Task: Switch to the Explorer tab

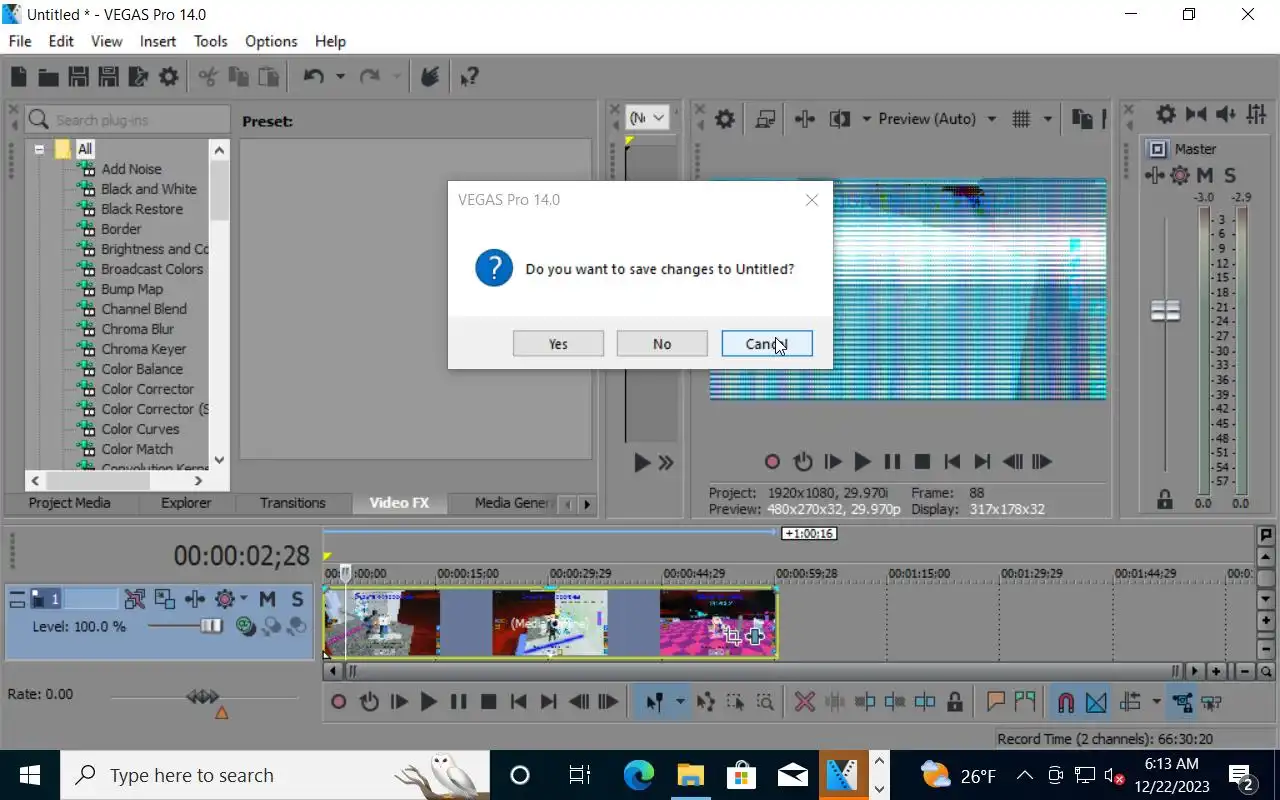Action: point(186,503)
